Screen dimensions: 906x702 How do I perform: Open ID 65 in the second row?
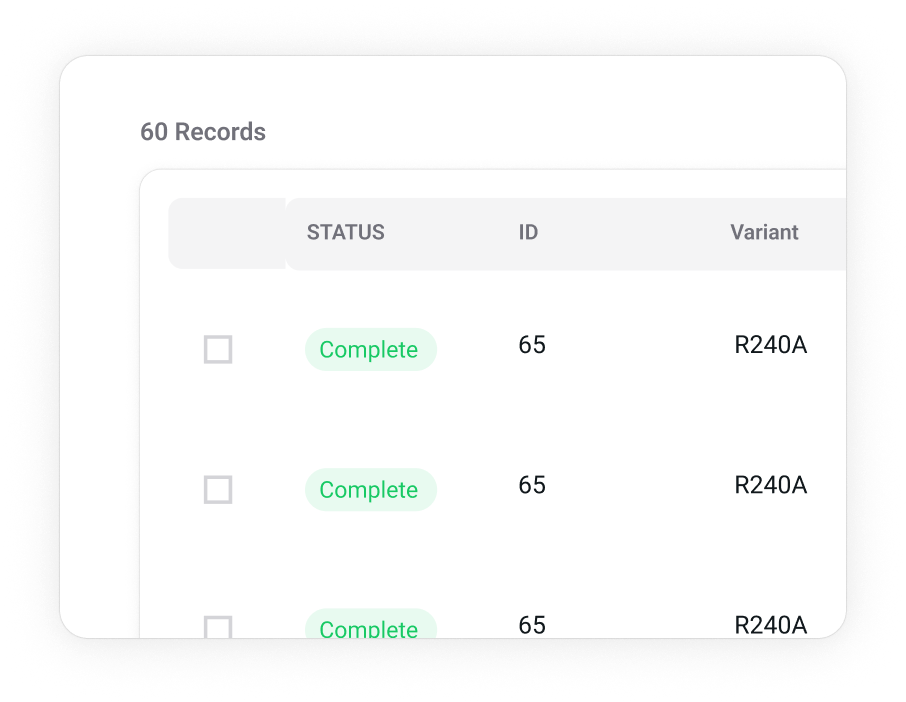532,485
